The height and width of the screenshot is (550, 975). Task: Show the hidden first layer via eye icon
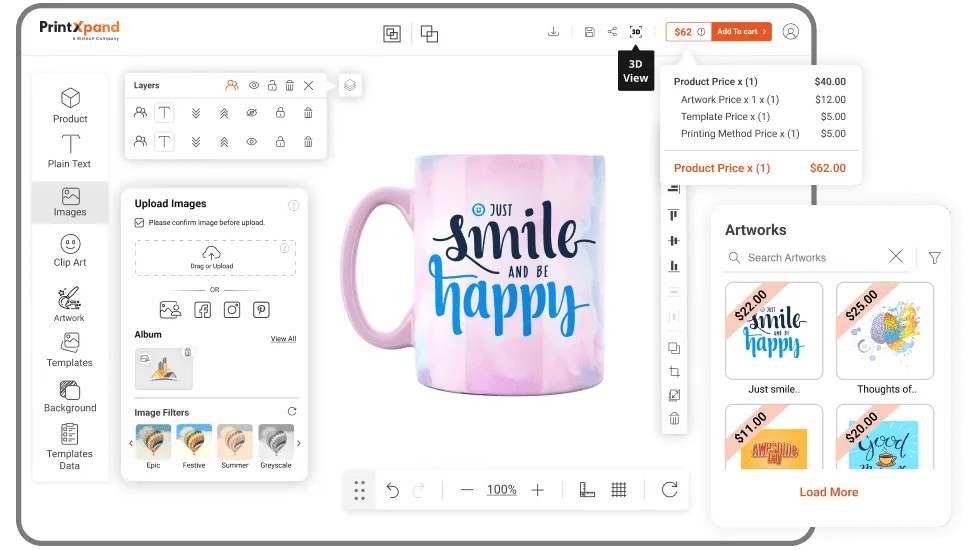[251, 113]
